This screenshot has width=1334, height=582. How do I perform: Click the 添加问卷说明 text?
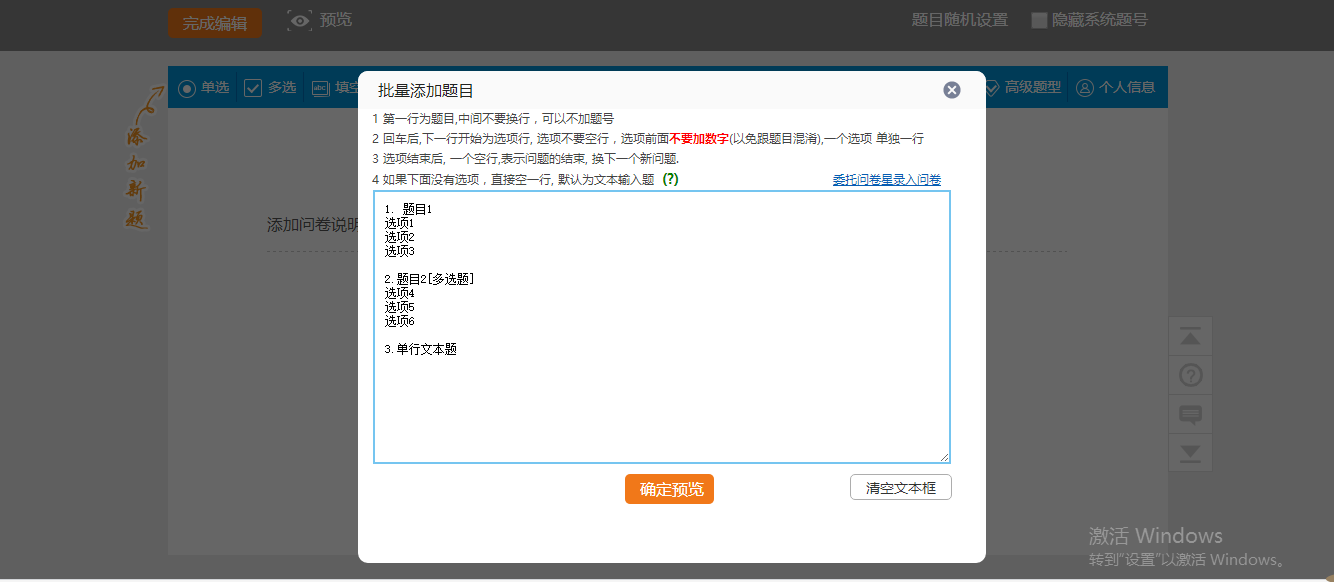coord(313,224)
